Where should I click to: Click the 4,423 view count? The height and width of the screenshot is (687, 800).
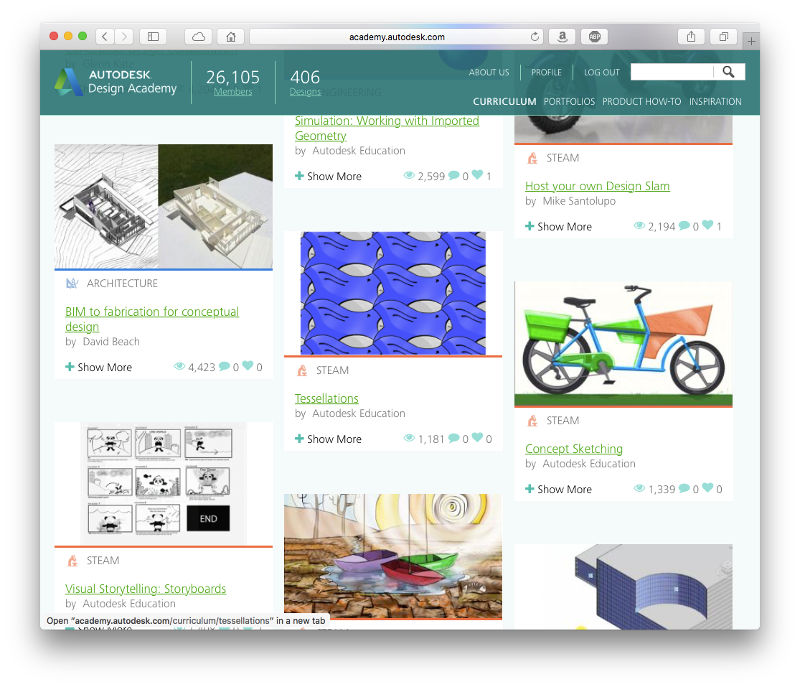point(202,367)
